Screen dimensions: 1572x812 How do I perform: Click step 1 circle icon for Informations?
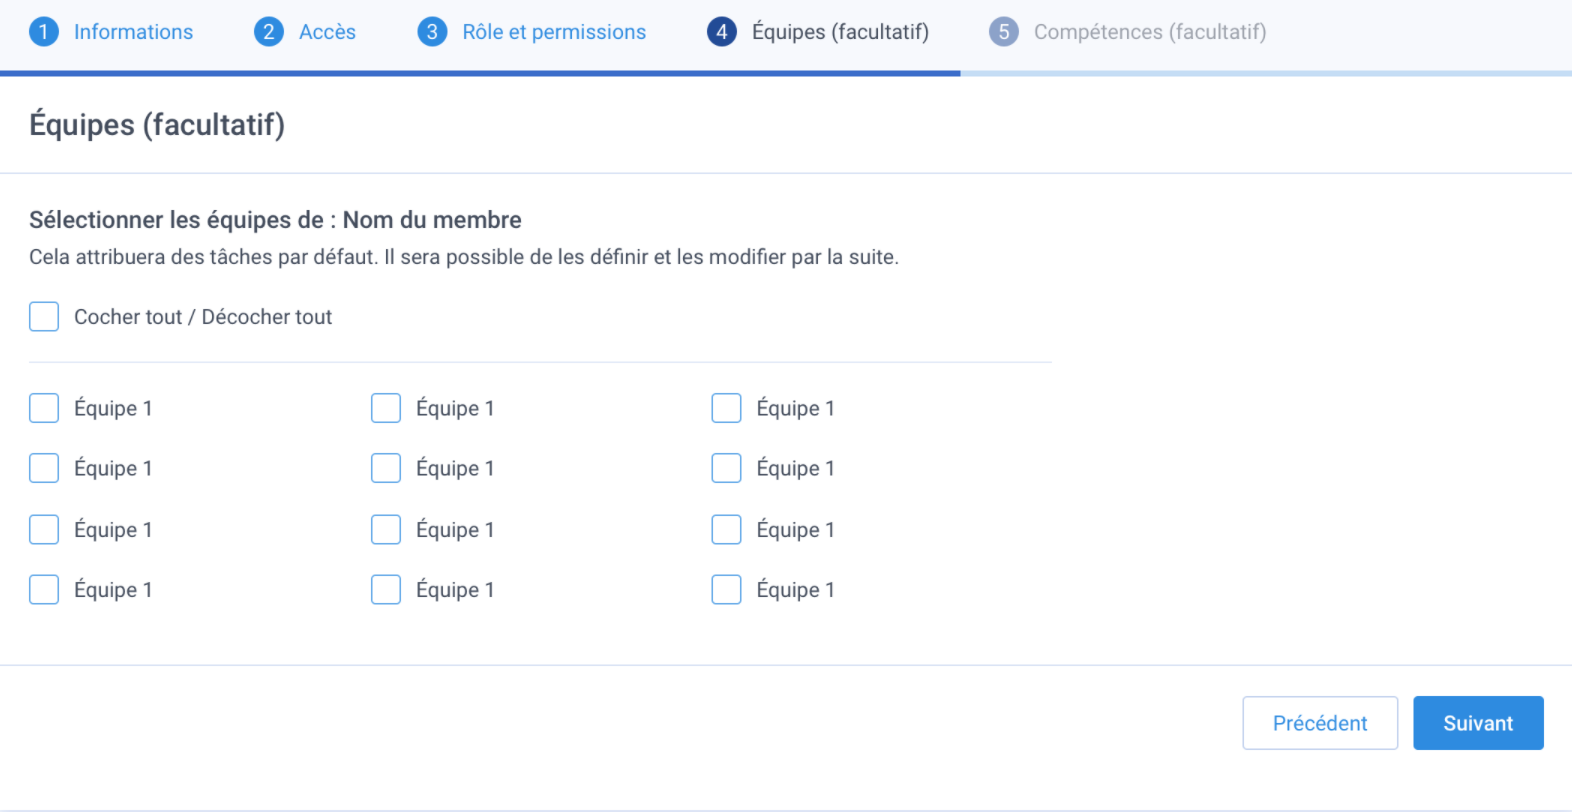(44, 32)
